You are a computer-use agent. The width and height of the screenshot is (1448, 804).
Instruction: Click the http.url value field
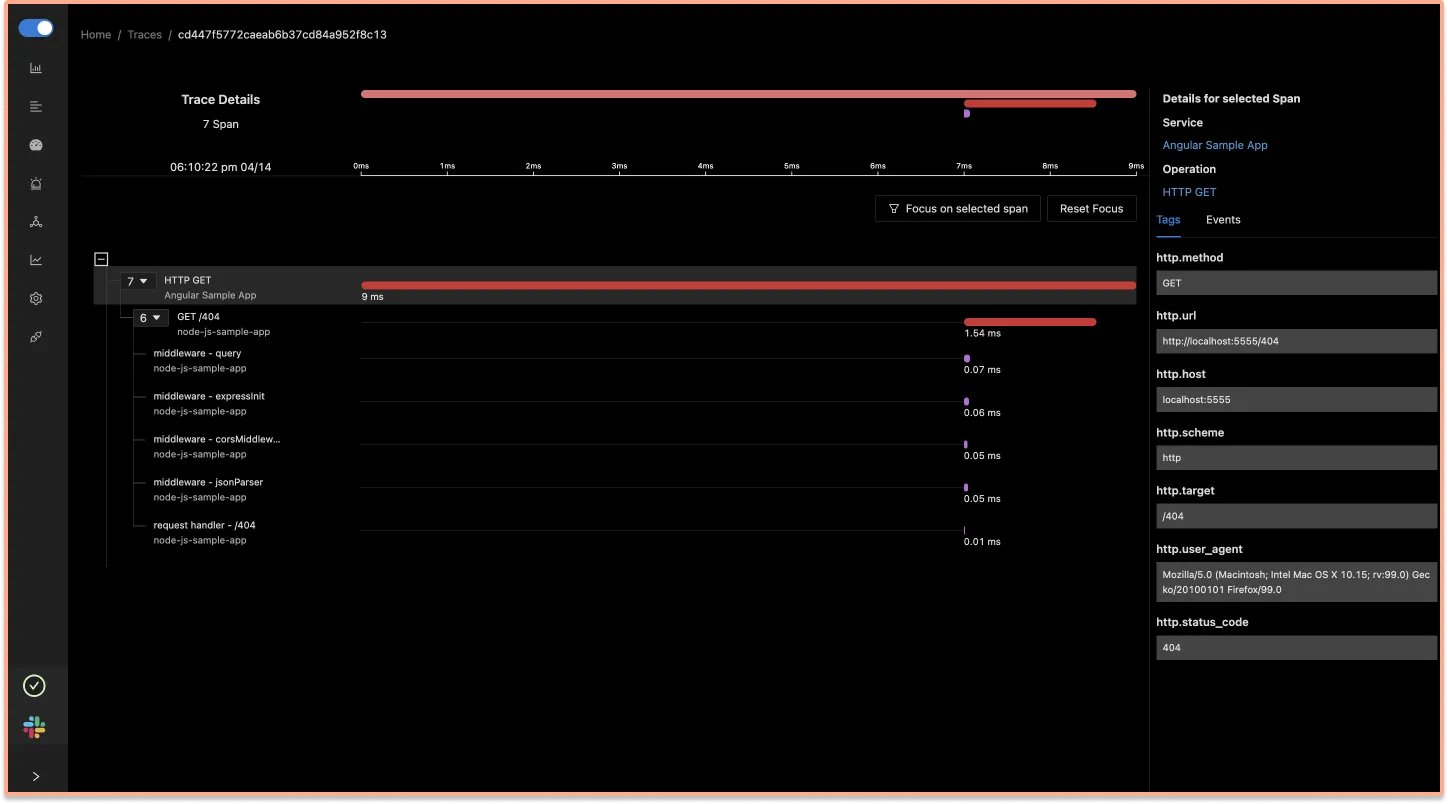1296,341
